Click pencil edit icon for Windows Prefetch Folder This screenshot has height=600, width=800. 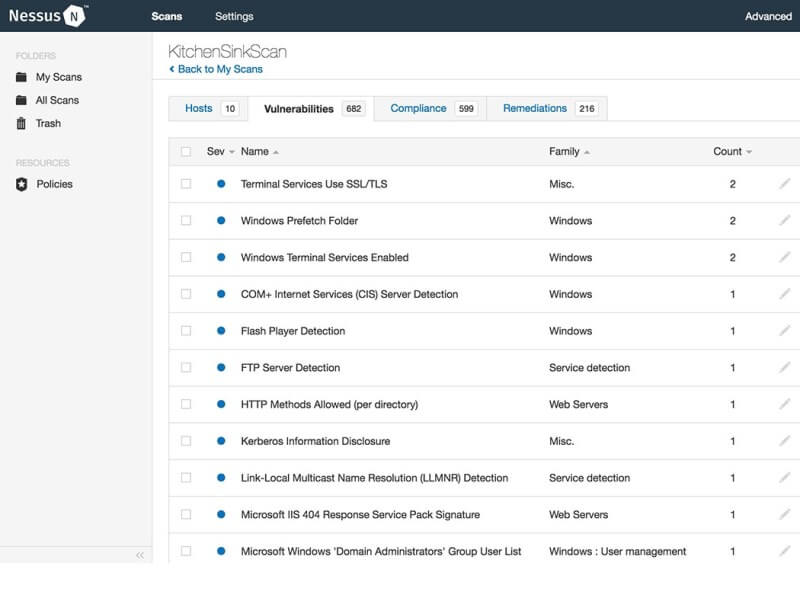click(785, 220)
